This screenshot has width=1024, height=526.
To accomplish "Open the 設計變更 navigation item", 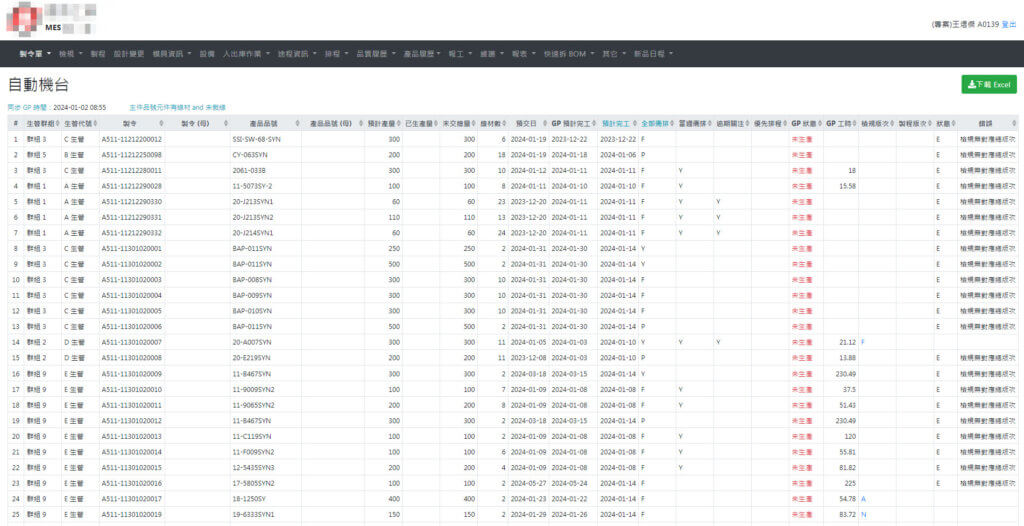I will click(129, 53).
